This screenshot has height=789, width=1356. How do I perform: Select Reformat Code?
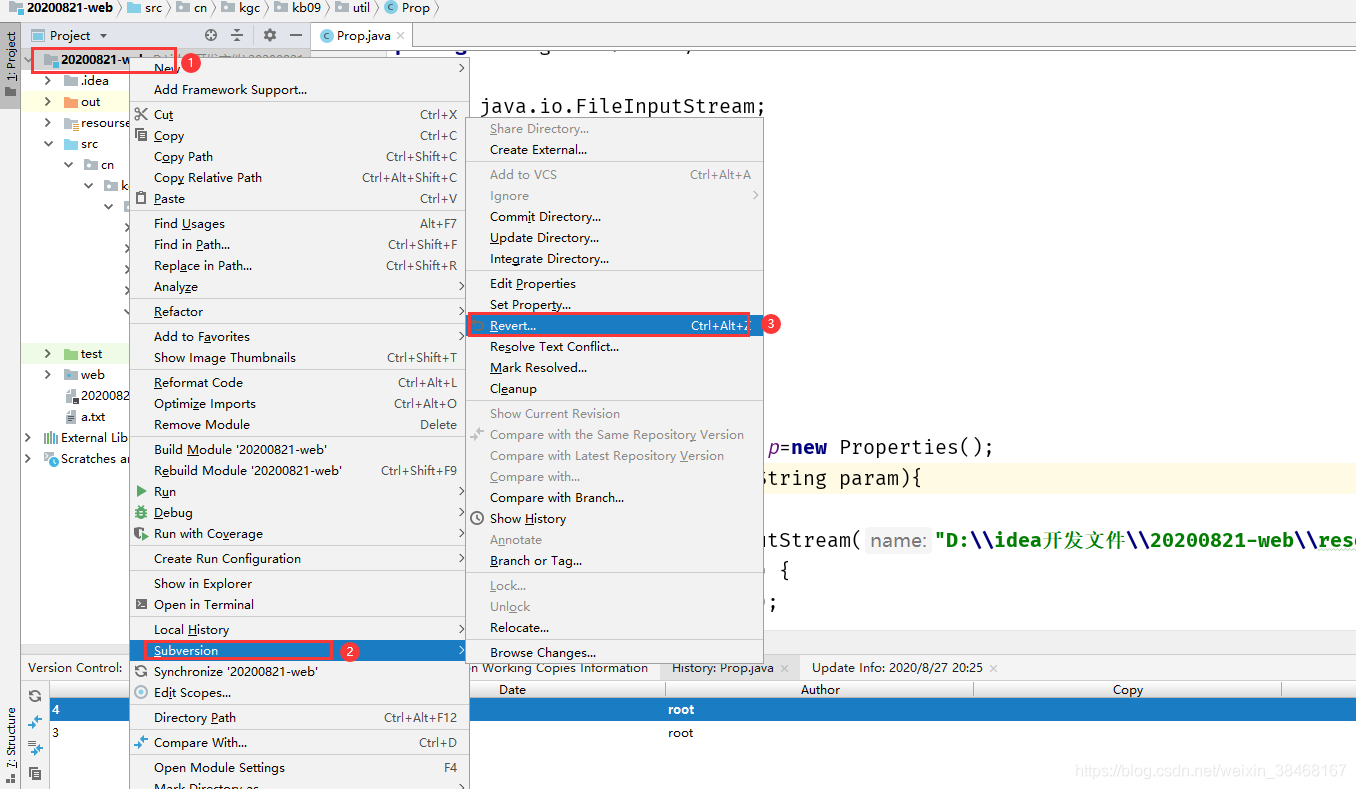click(299, 382)
